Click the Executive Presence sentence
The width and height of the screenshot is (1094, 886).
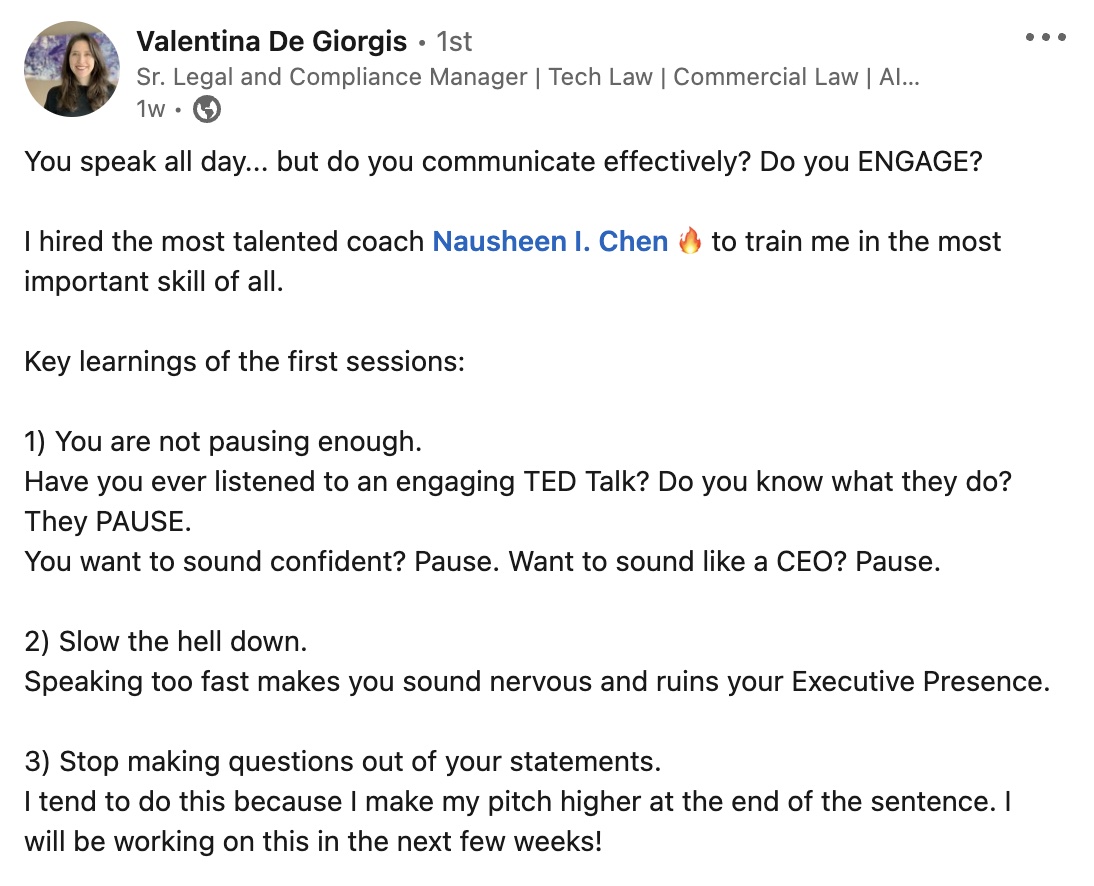tap(537, 682)
